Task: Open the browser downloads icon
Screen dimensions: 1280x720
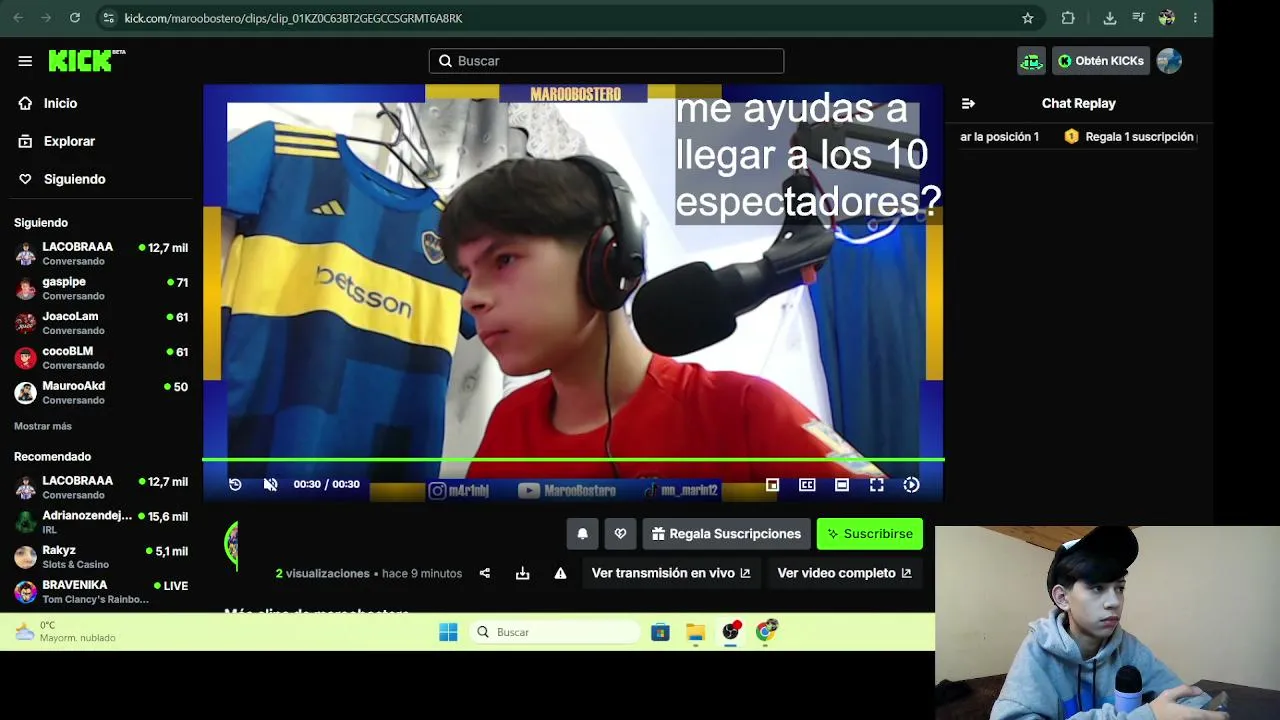Action: point(1110,18)
